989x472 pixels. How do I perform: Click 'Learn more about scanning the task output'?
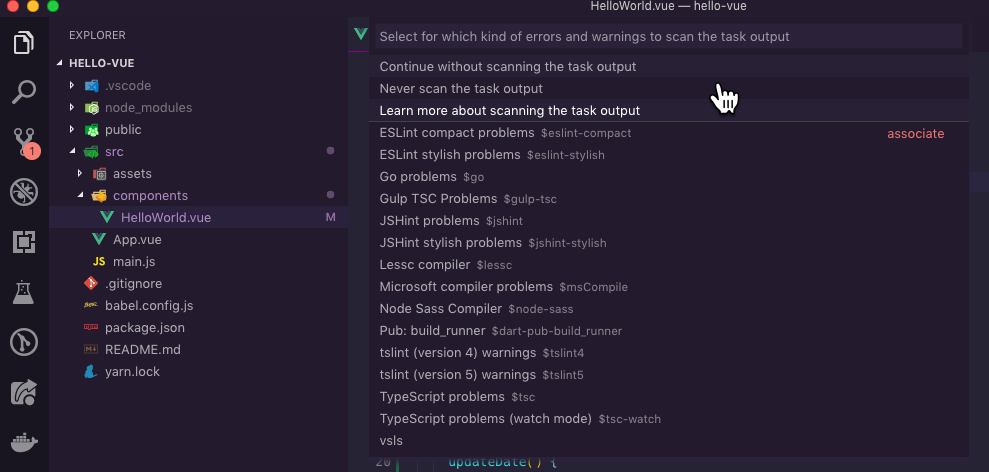pyautogui.click(x=509, y=111)
